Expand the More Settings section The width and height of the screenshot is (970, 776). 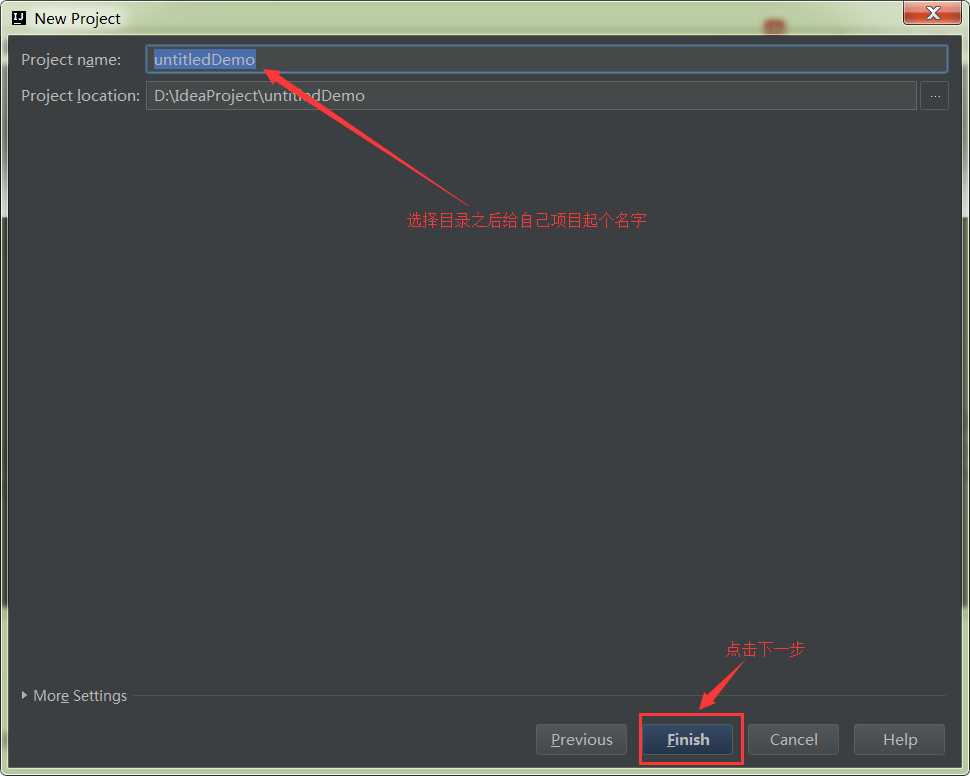click(x=74, y=696)
